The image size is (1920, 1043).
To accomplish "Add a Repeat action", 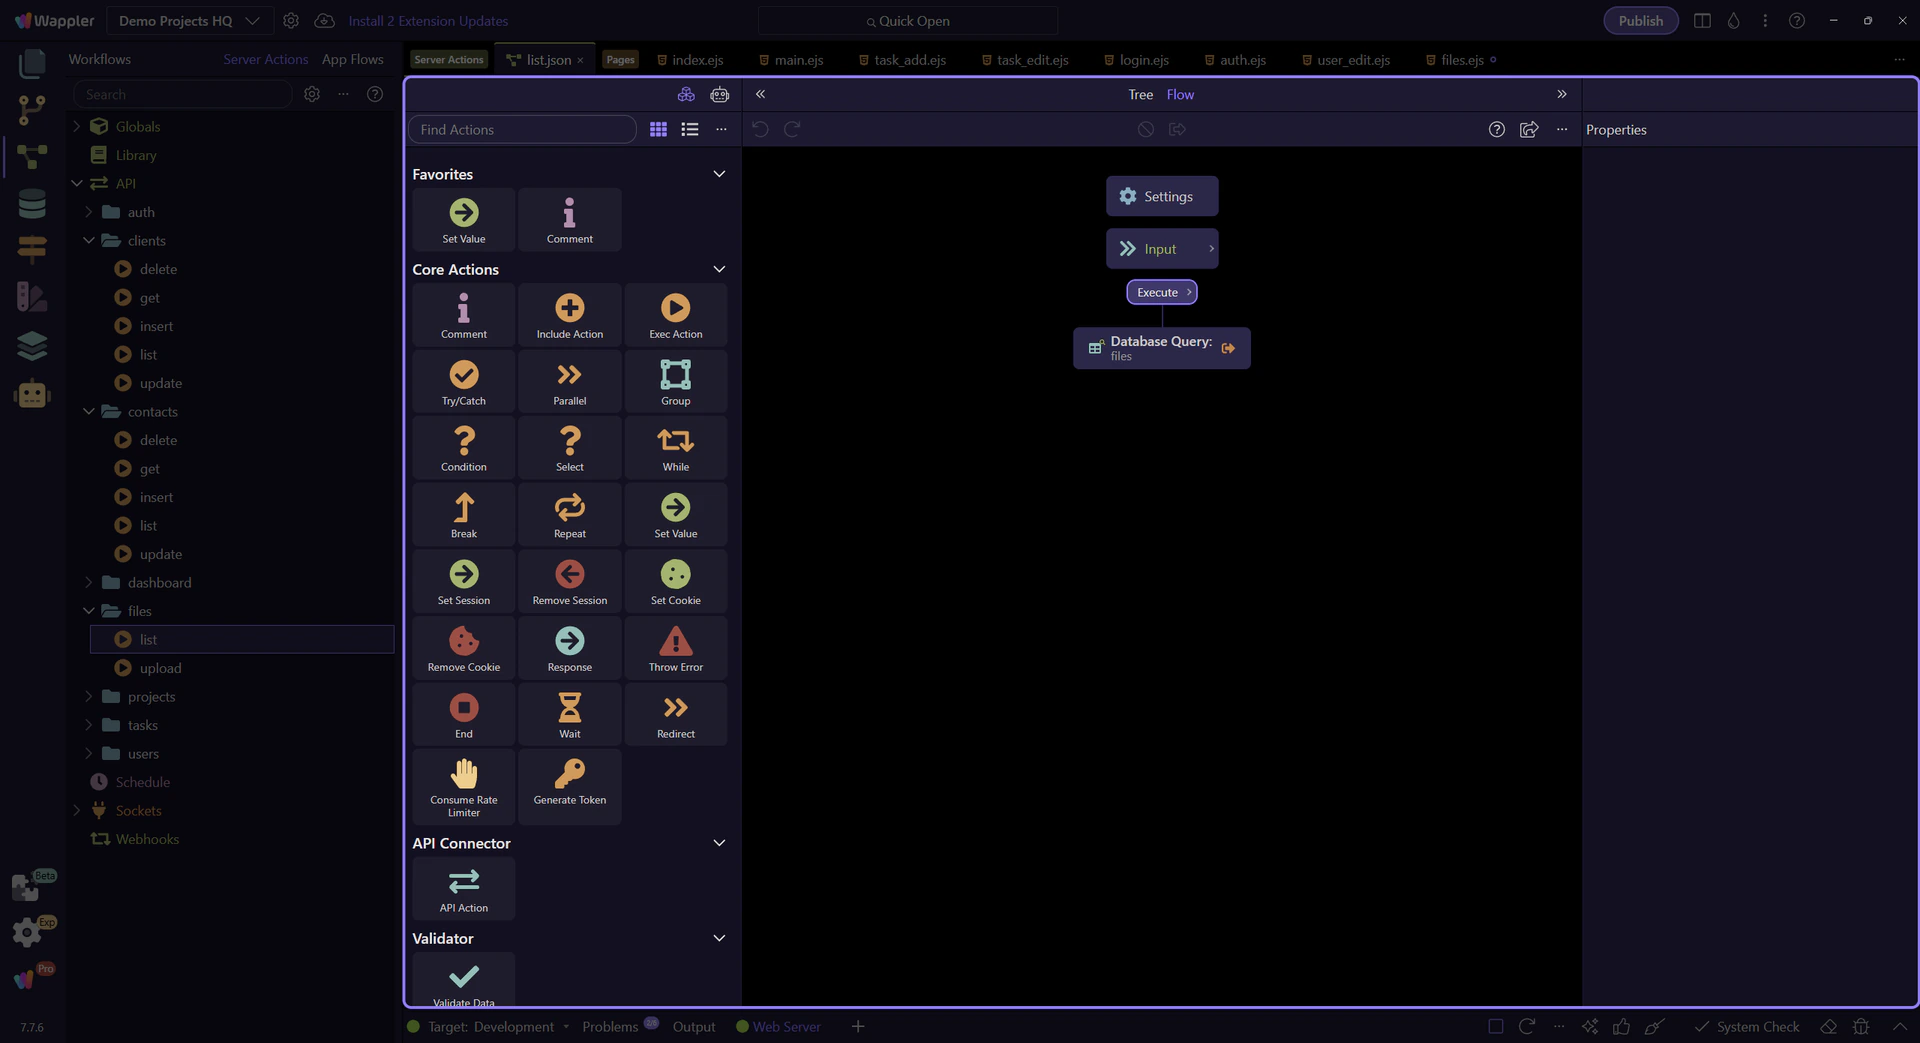I will point(569,514).
